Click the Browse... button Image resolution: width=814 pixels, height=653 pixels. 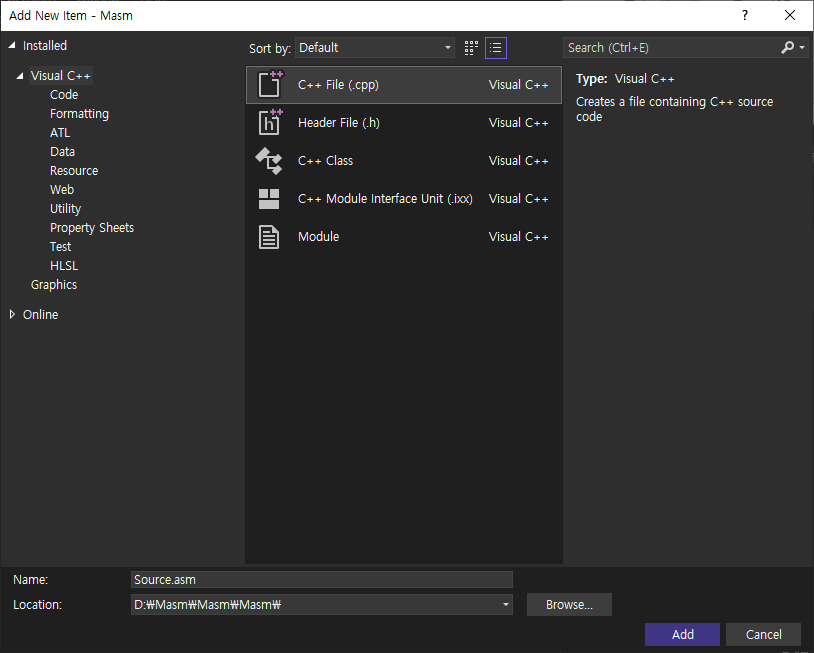click(569, 605)
